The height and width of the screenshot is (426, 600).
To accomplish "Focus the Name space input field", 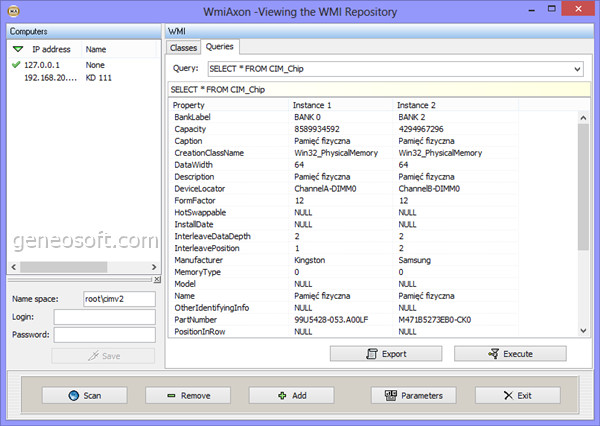I will click(x=119, y=299).
